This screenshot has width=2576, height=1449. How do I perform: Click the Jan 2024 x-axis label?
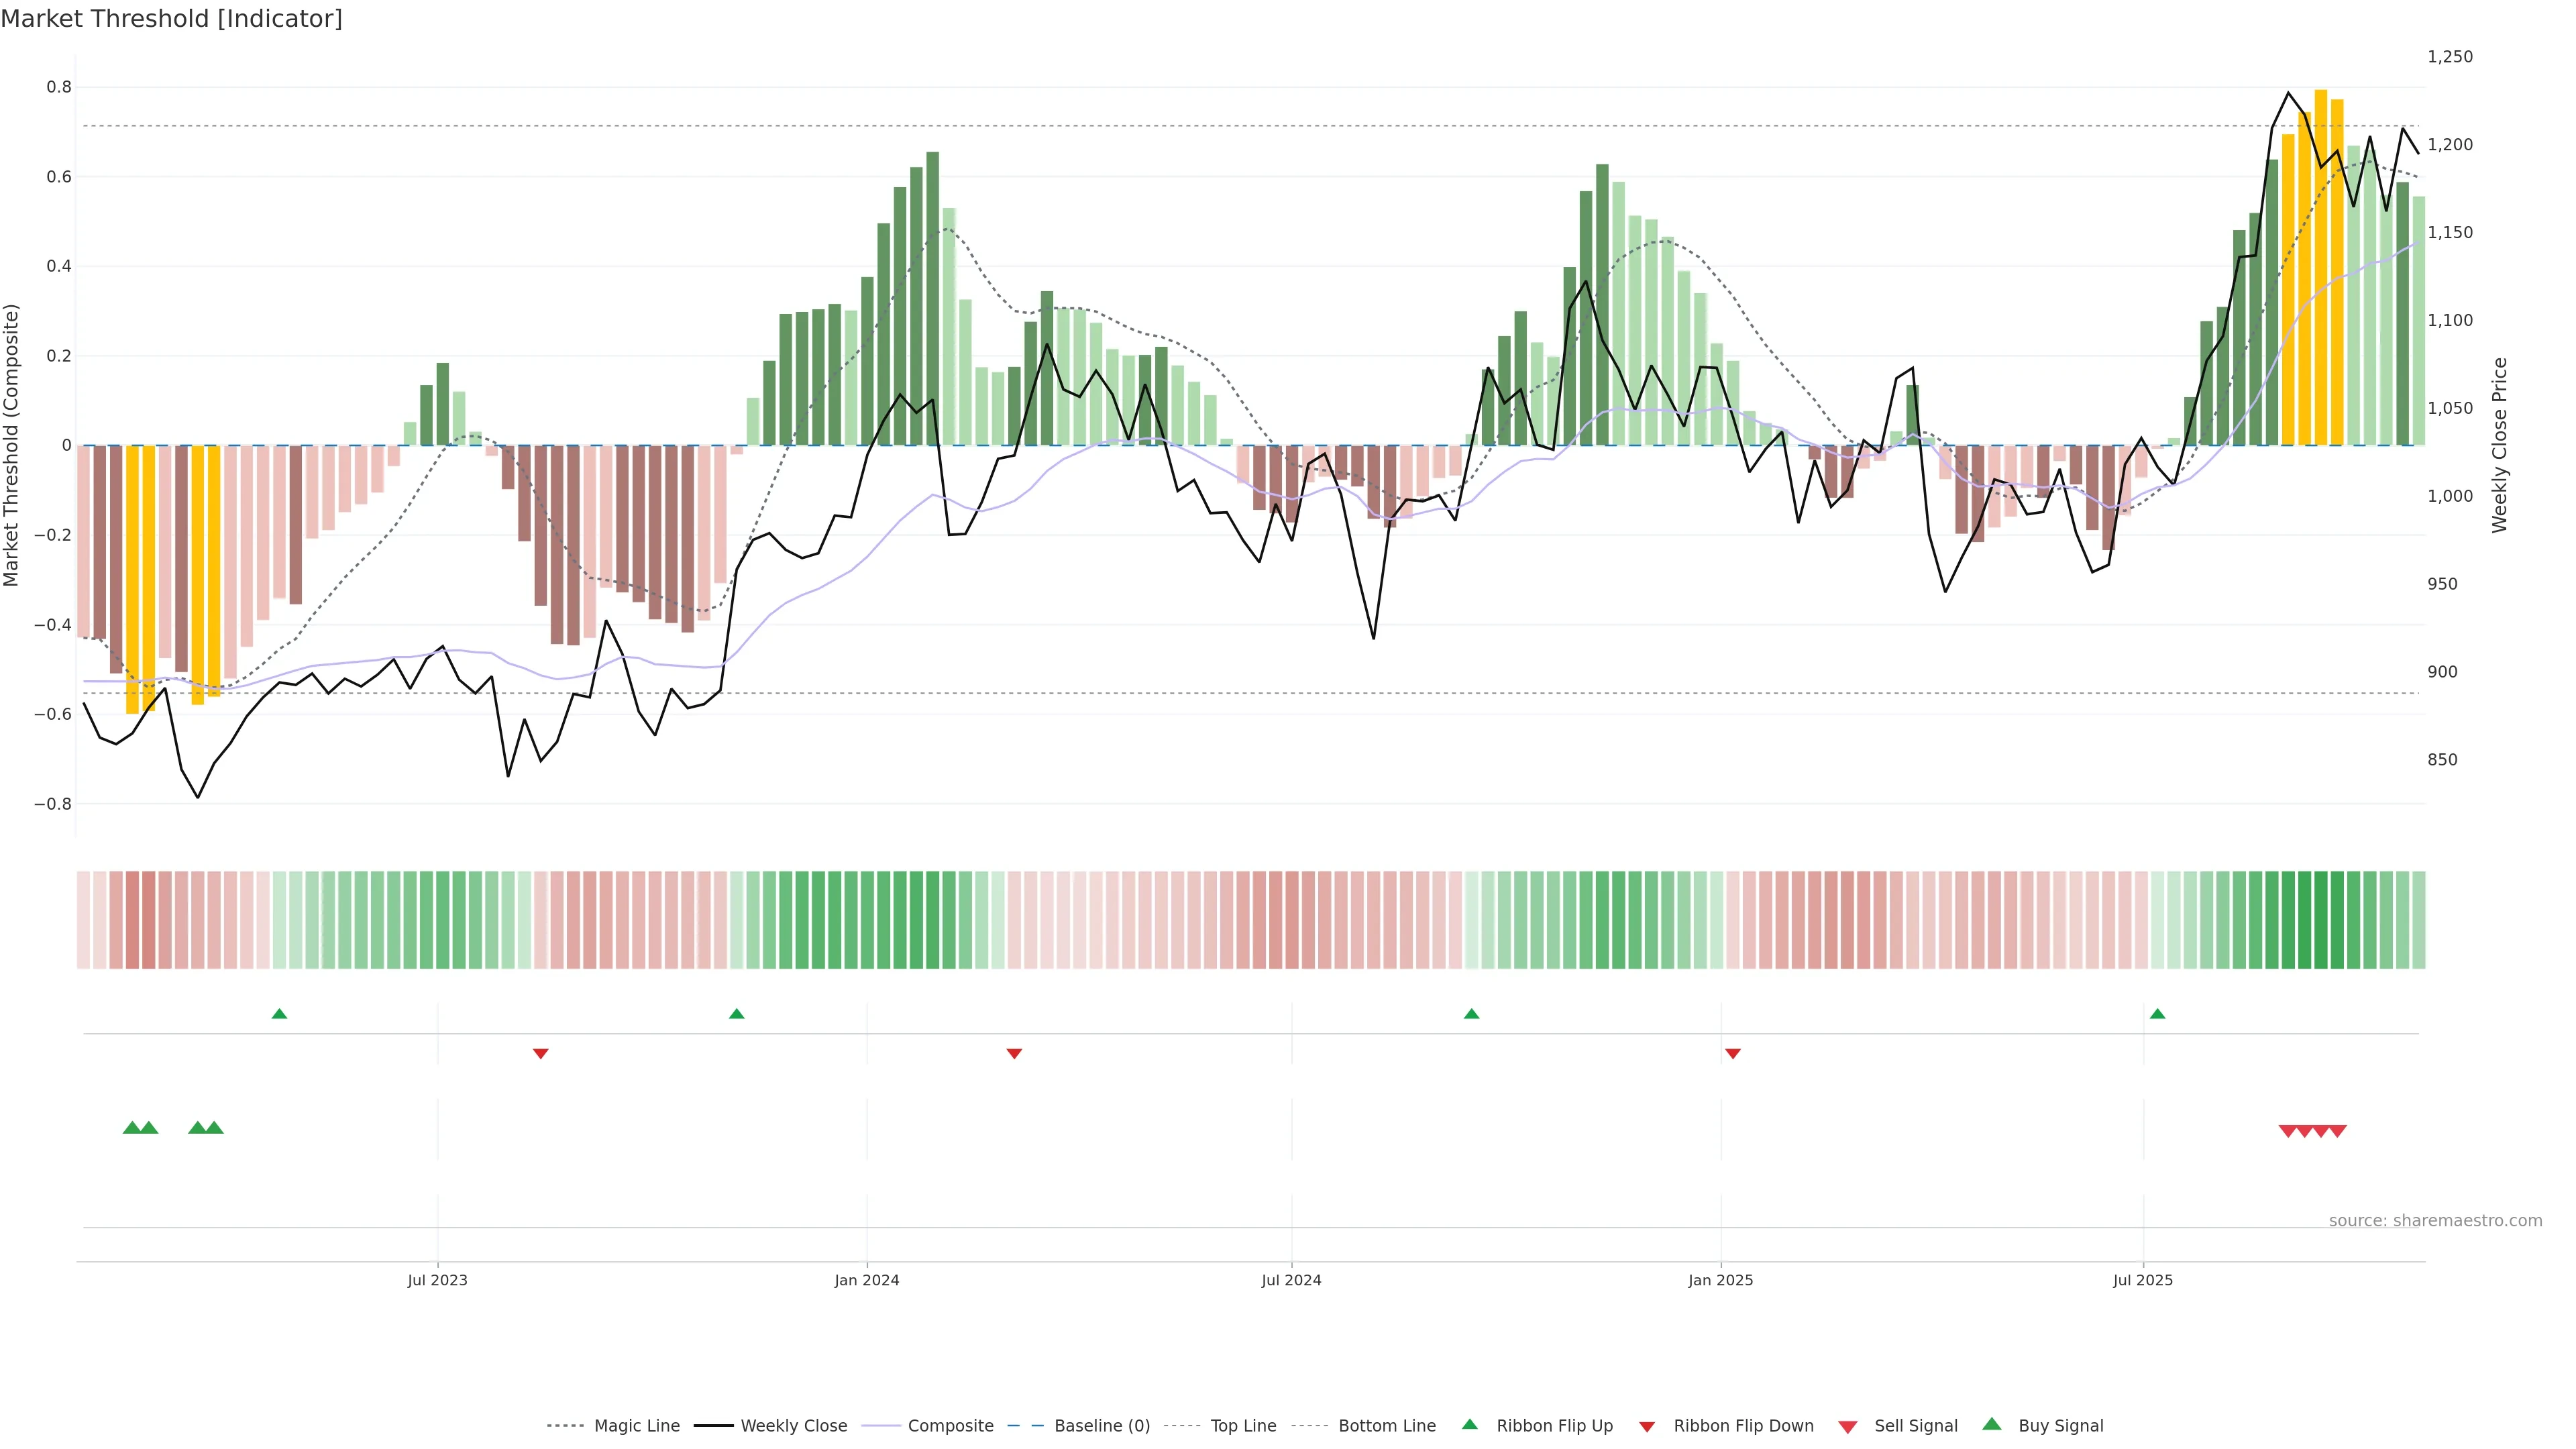tap(867, 1280)
